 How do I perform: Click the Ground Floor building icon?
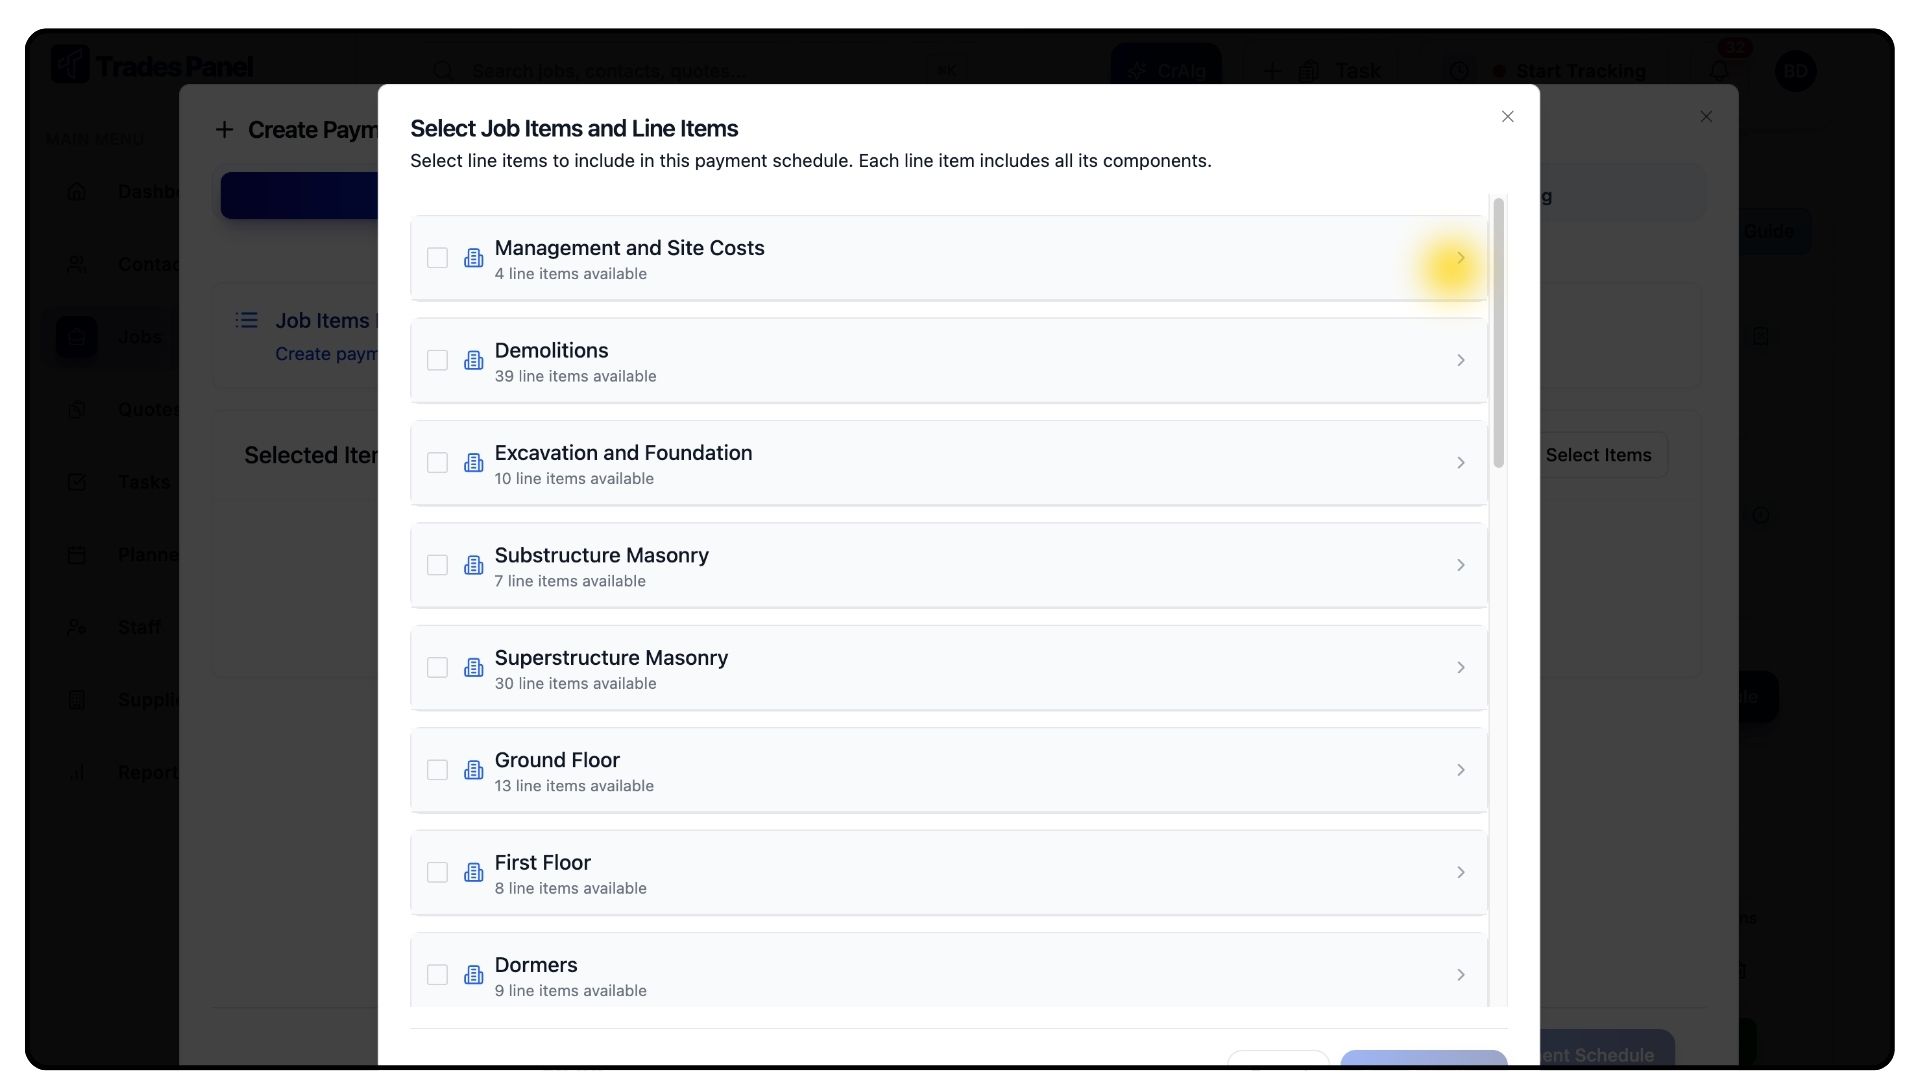pos(474,770)
